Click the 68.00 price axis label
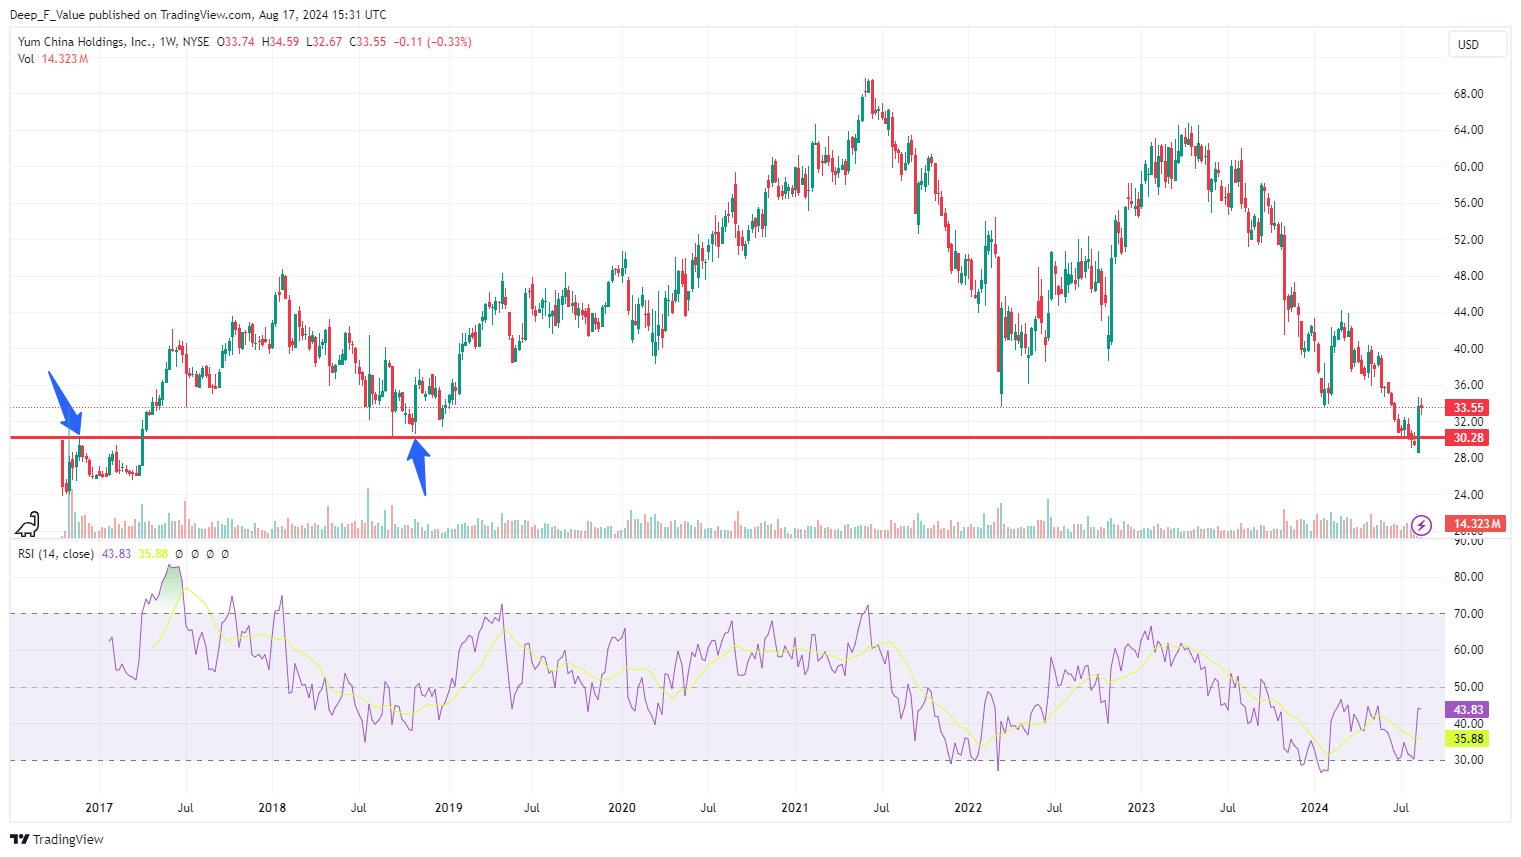This screenshot has height=857, width=1521. 1468,94
